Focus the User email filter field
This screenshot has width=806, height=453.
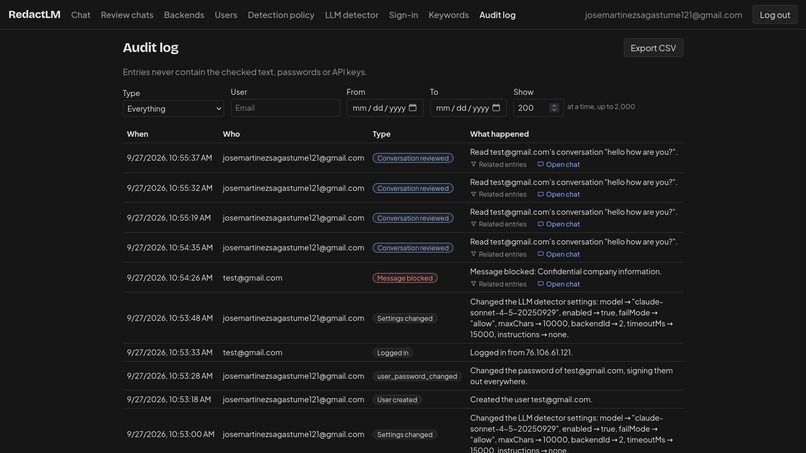click(285, 108)
